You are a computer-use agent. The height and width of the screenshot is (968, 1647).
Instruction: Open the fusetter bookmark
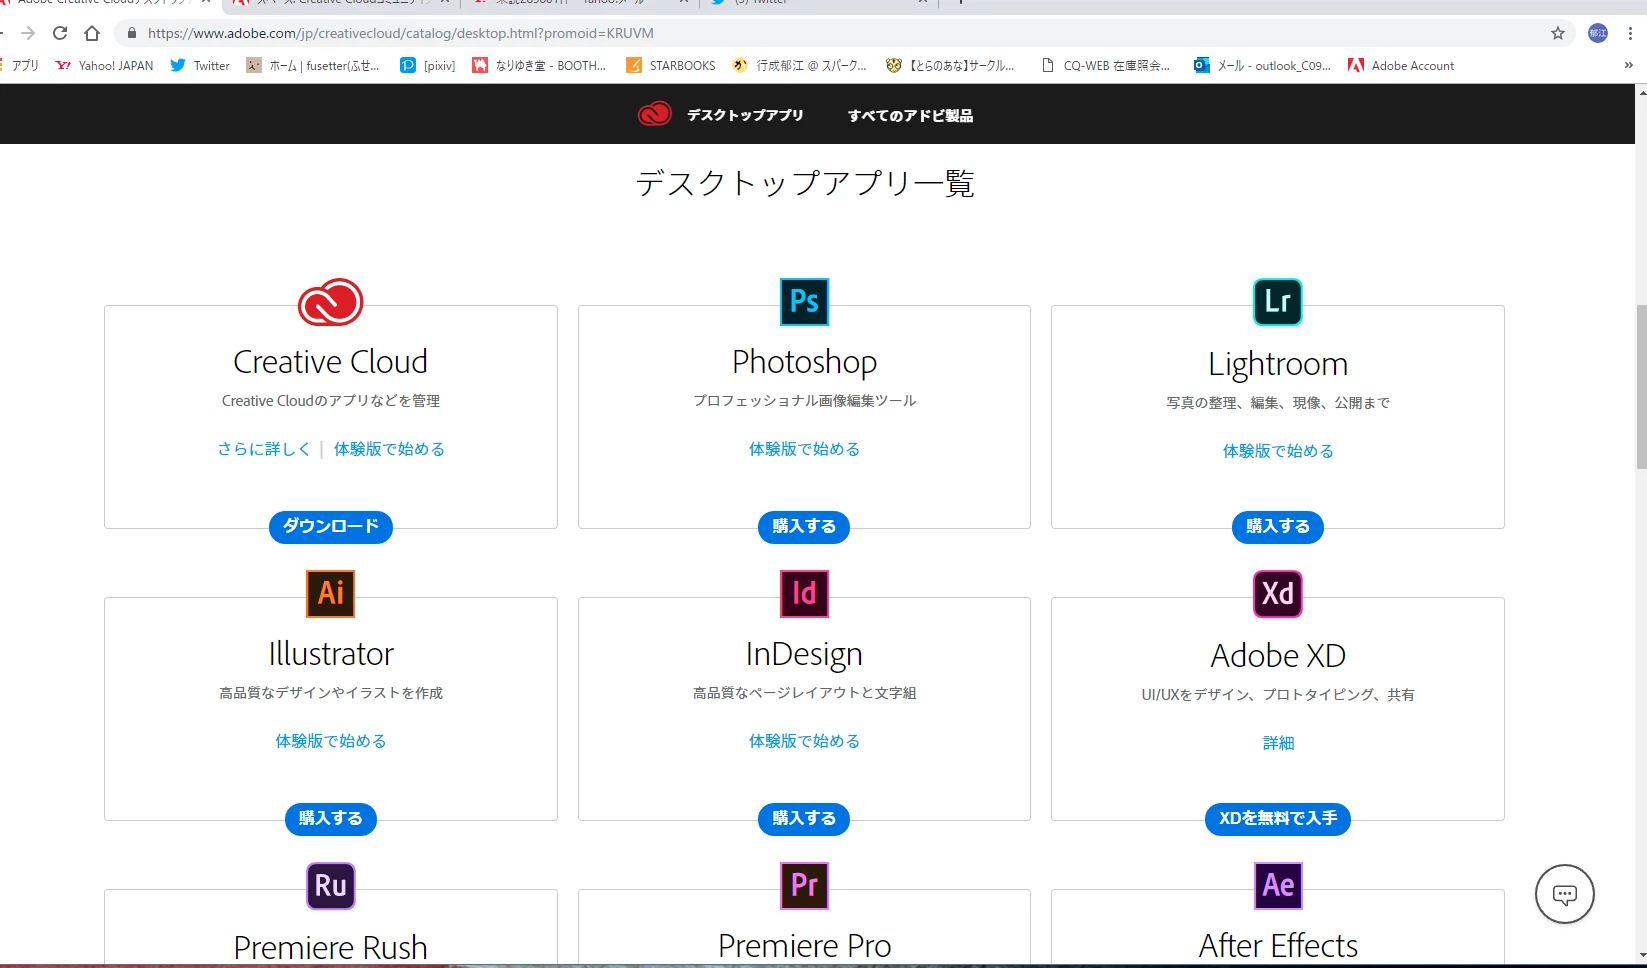(x=313, y=65)
